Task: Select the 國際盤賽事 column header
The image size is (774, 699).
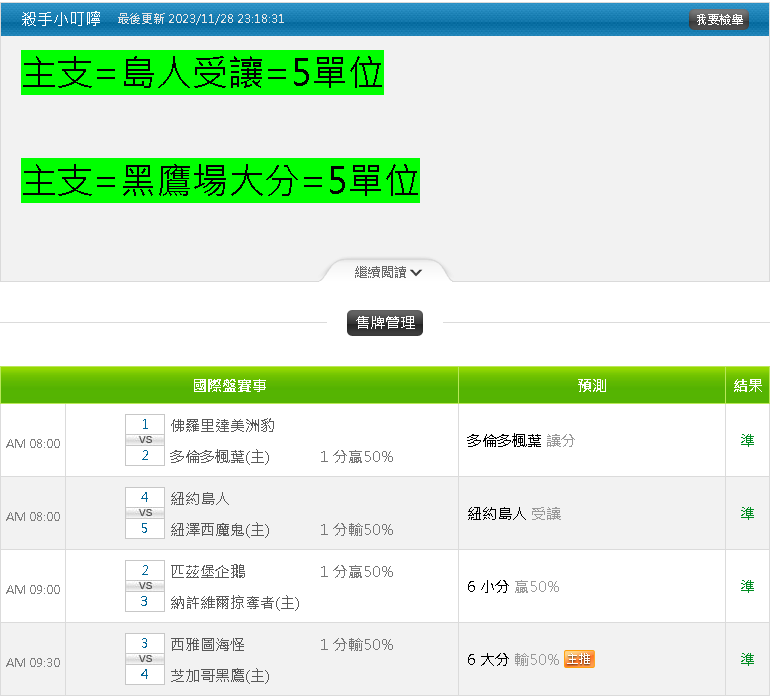Action: 229,385
